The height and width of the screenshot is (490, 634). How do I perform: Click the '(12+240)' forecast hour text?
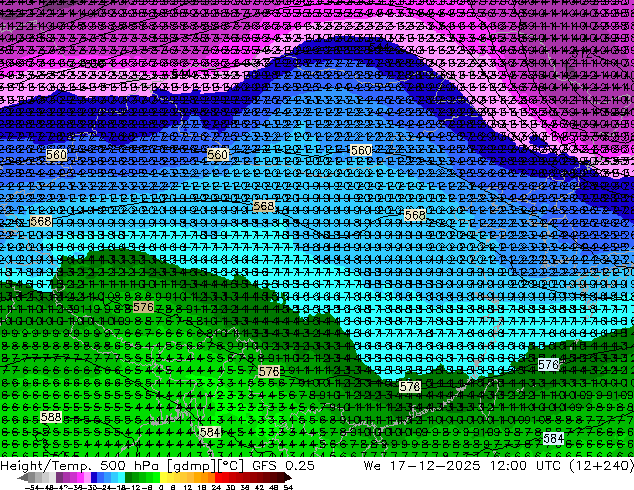[x=601, y=465]
